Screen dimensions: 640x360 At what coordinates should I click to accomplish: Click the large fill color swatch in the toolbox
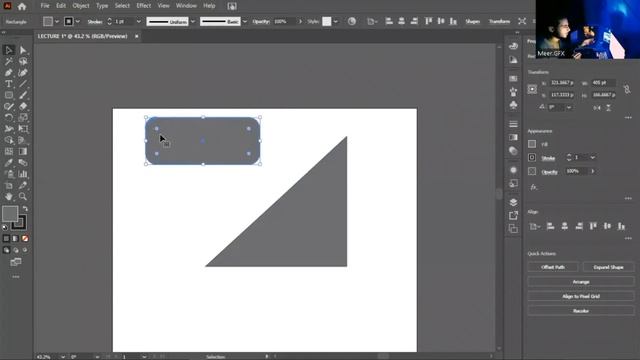click(x=10, y=214)
